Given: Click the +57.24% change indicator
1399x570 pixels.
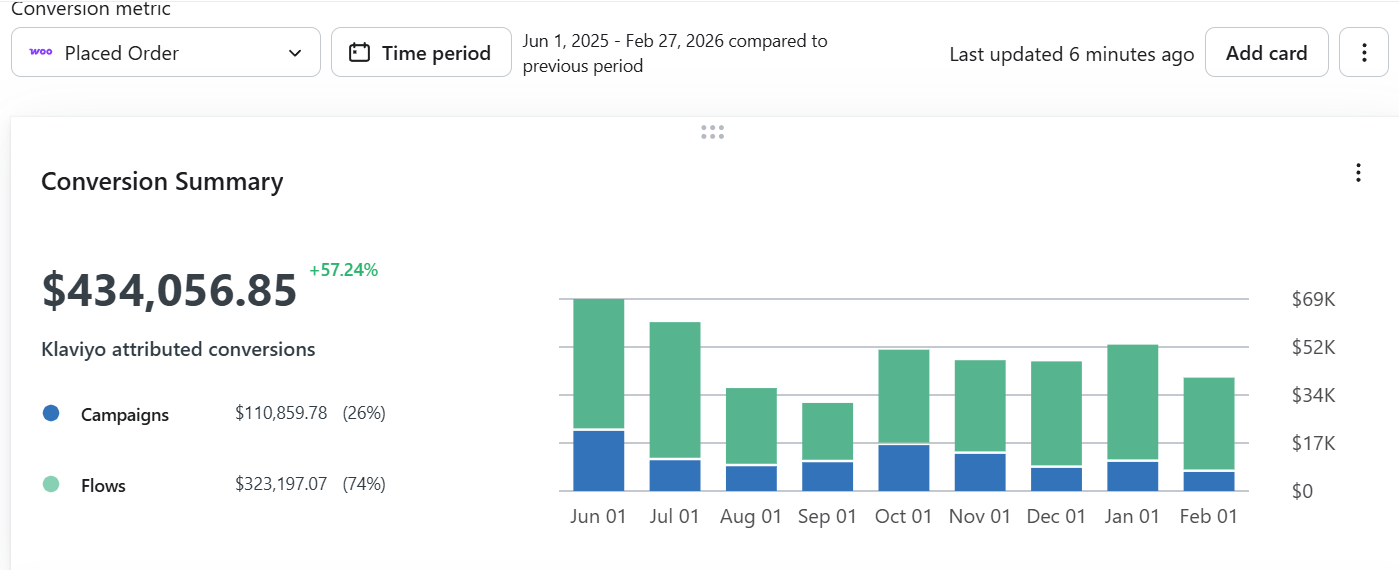Looking at the screenshot, I should (x=343, y=270).
